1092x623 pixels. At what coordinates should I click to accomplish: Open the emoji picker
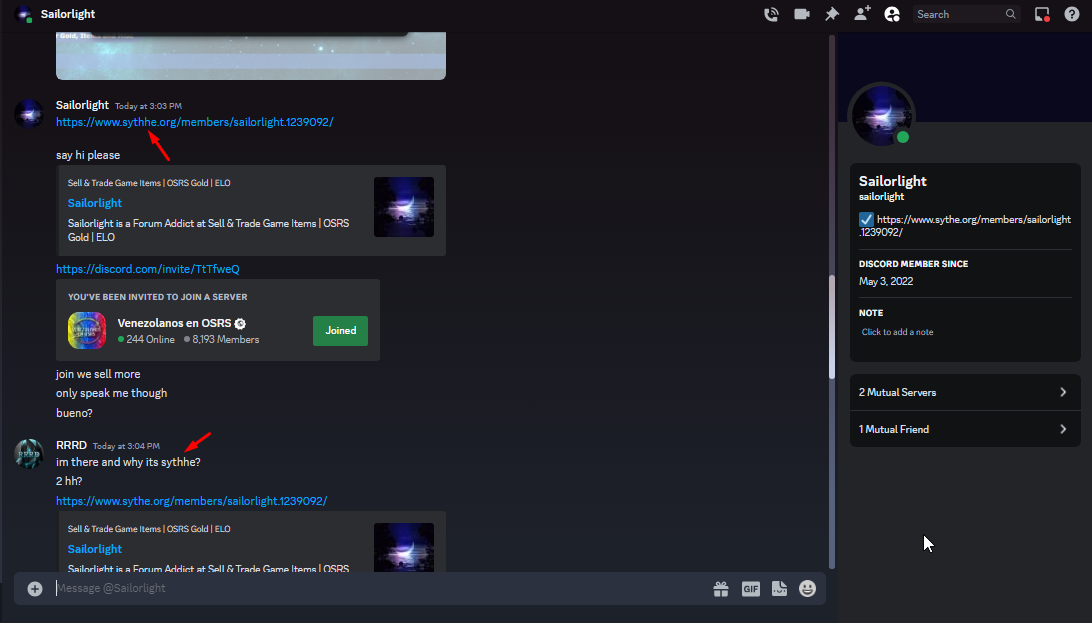tap(807, 589)
